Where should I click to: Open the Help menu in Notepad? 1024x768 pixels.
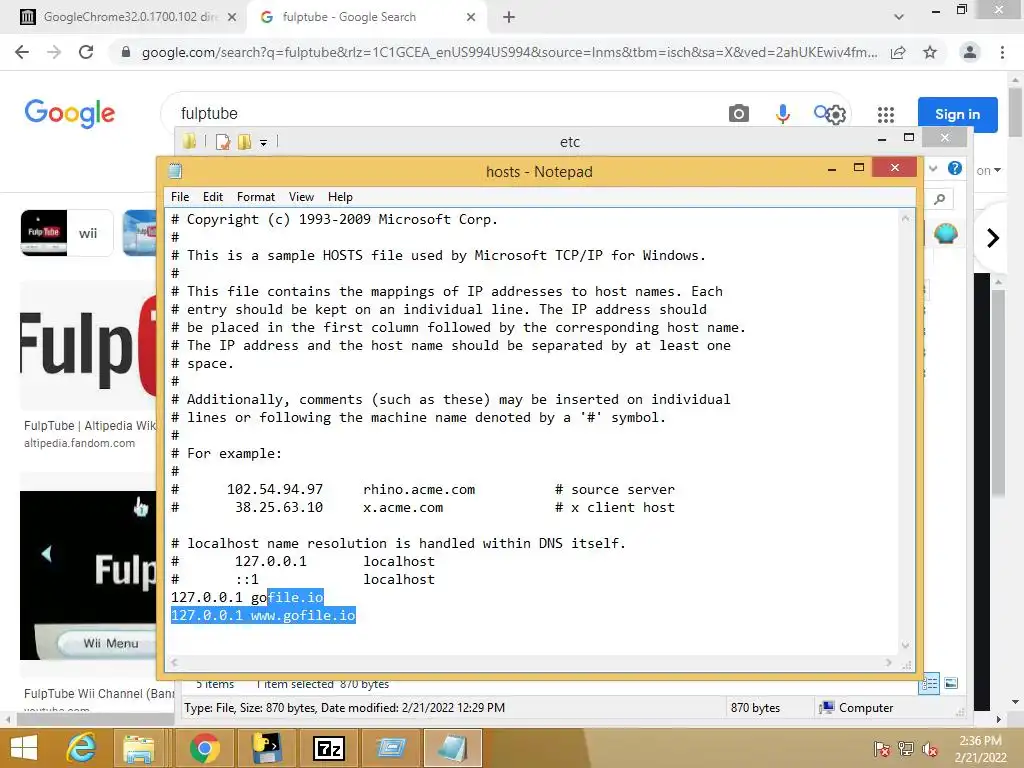340,197
